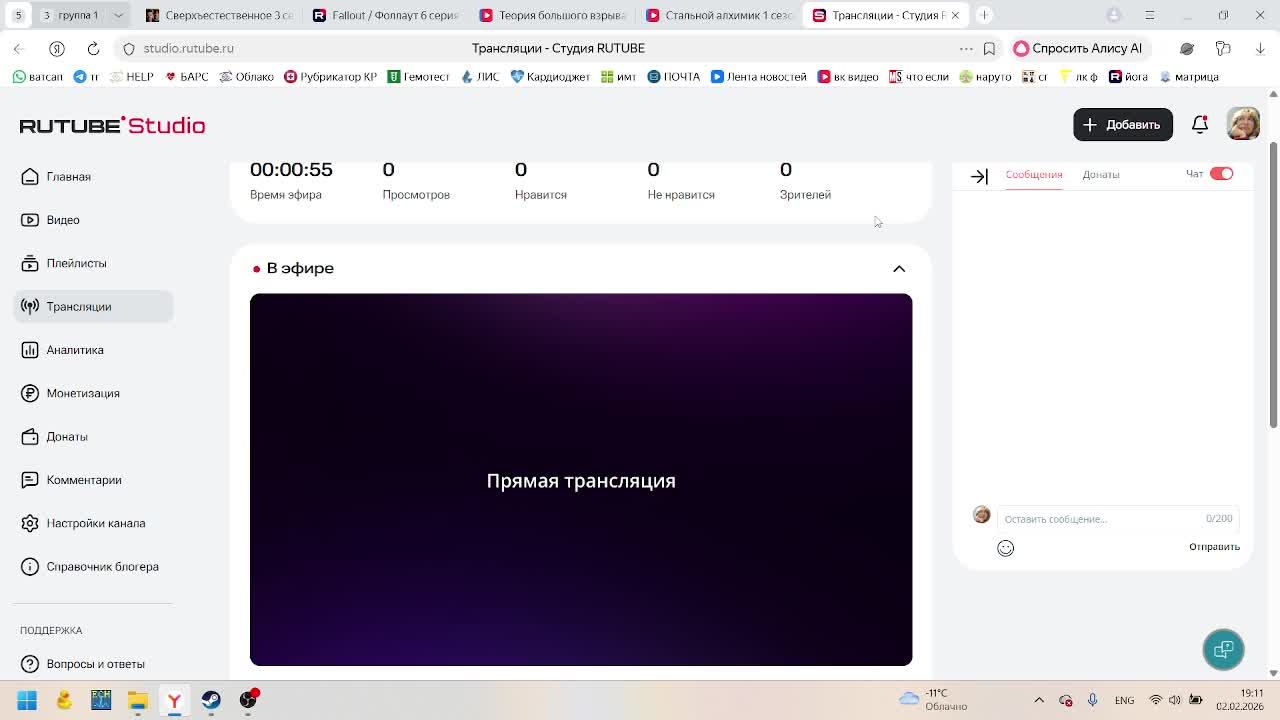Open the emoji picker smiley

coord(1005,548)
